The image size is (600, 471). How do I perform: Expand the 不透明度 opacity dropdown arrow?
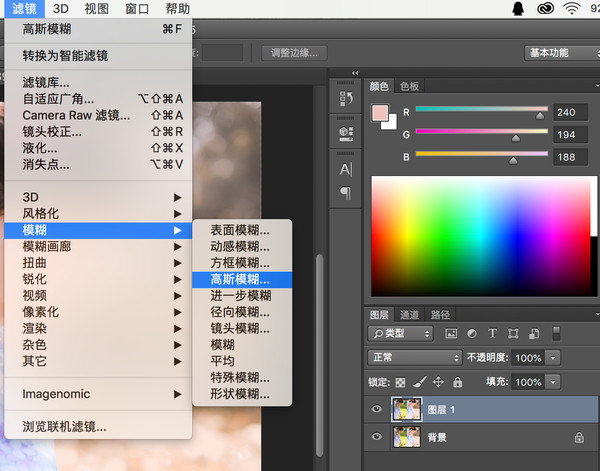(553, 357)
